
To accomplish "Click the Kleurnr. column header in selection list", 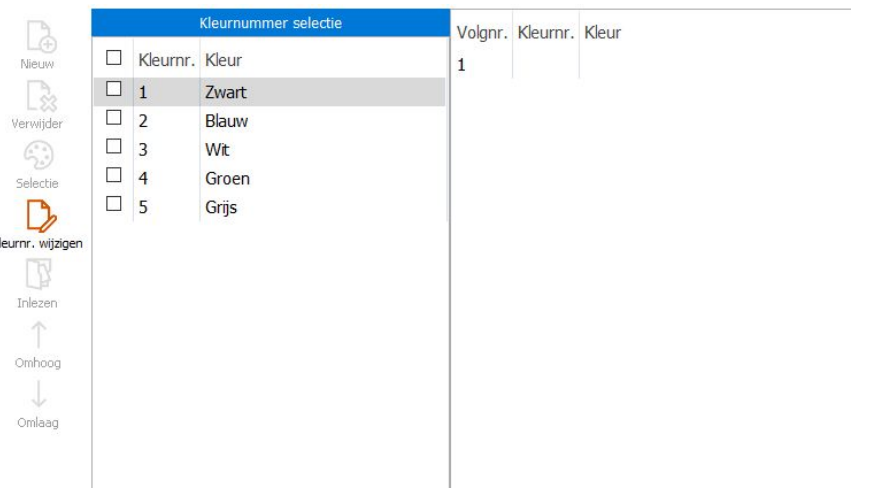I will coord(166,60).
